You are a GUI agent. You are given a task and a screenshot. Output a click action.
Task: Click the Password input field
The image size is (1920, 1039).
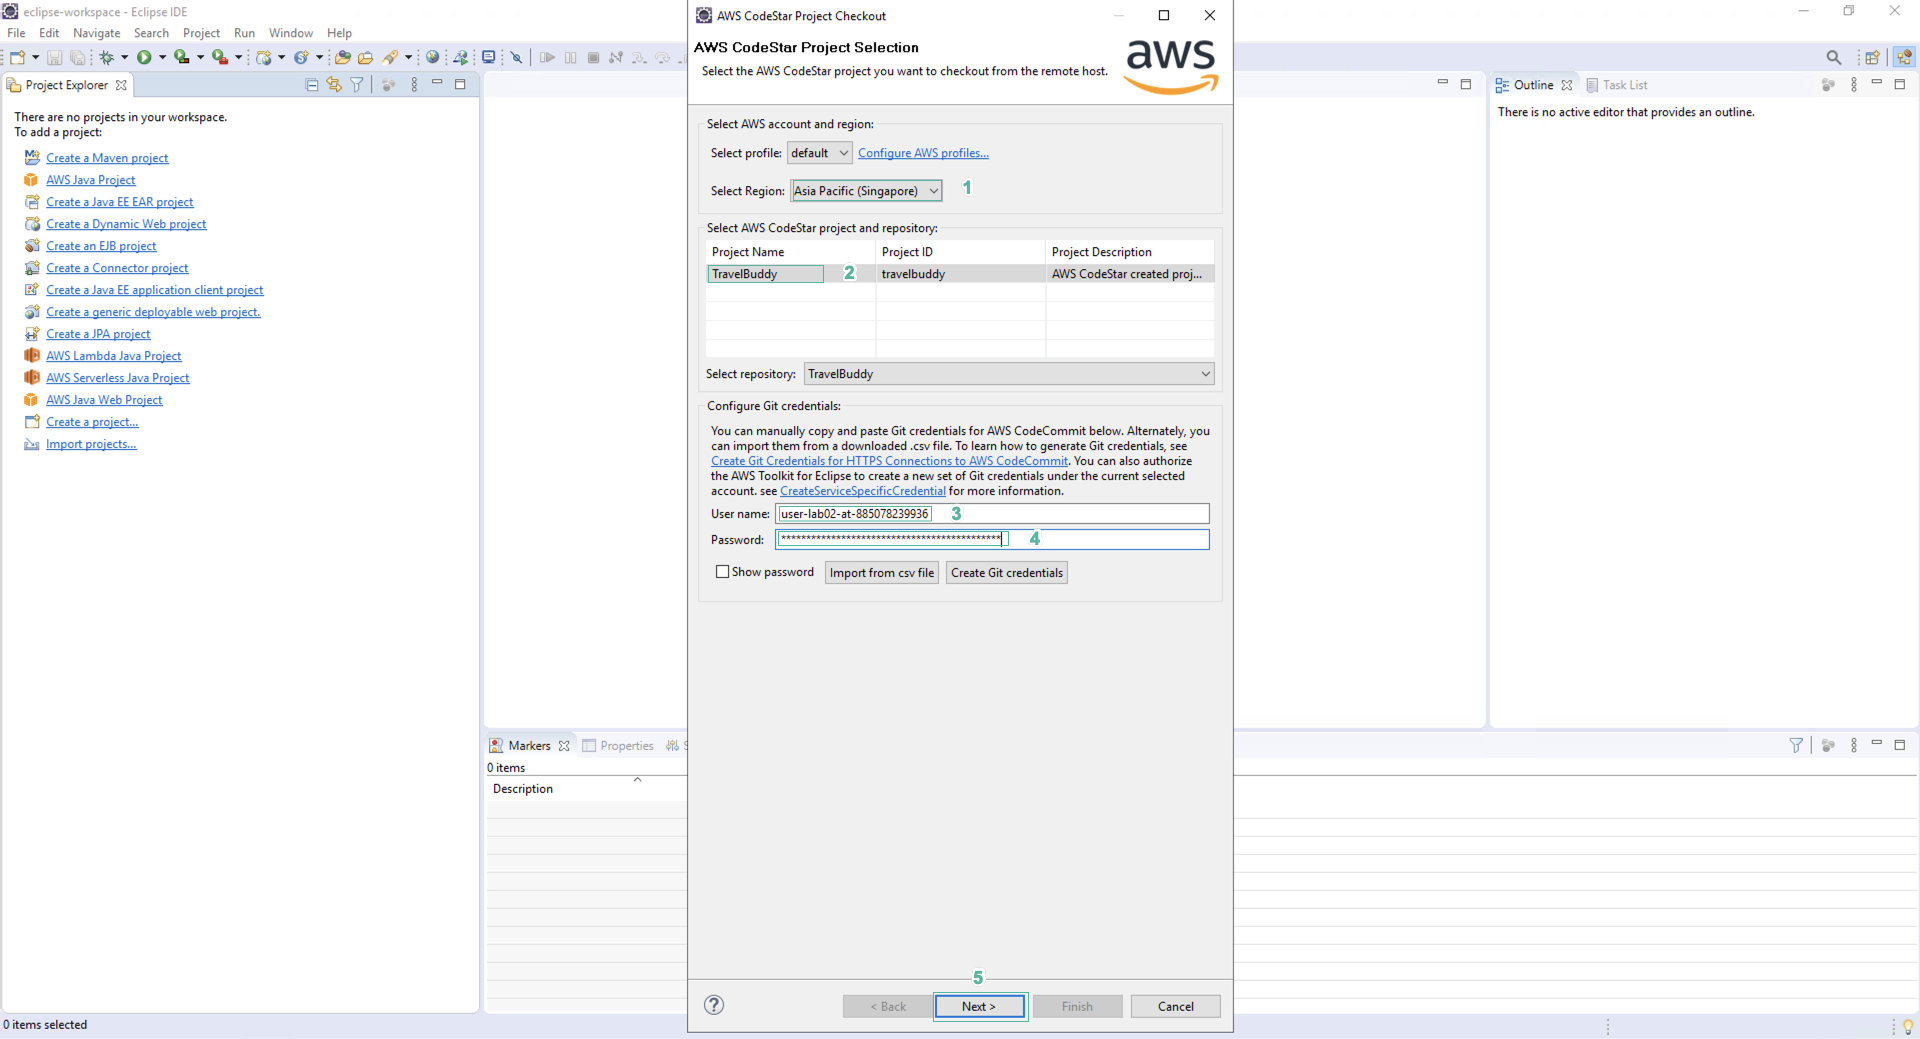(992, 539)
